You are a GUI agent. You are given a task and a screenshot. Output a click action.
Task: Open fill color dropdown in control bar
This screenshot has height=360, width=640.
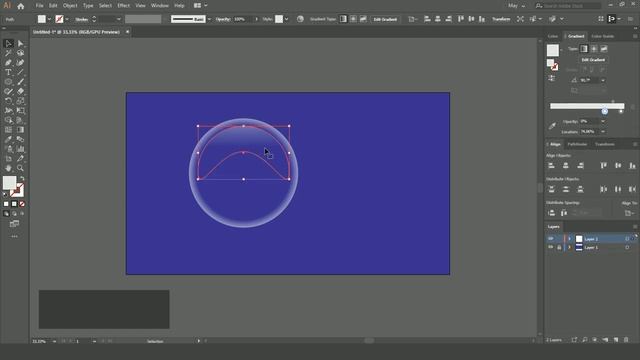point(49,19)
